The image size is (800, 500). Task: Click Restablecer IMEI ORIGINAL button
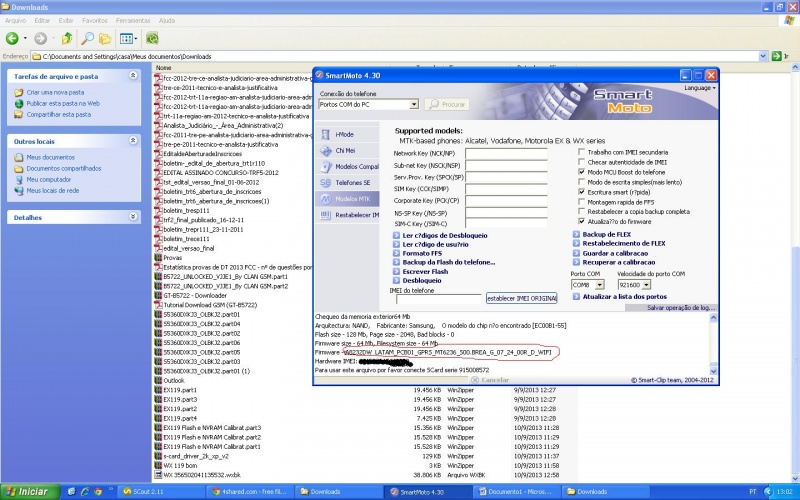point(521,298)
